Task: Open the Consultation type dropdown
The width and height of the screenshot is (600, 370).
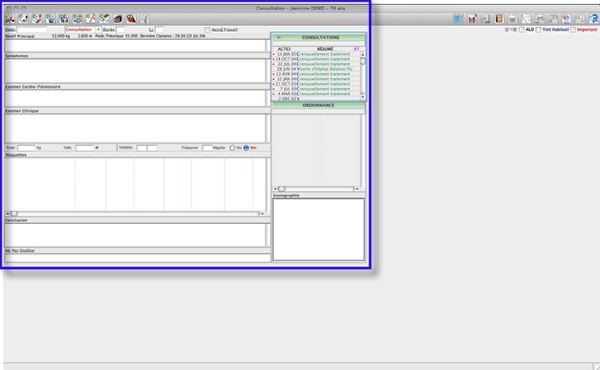Action: coord(98,29)
